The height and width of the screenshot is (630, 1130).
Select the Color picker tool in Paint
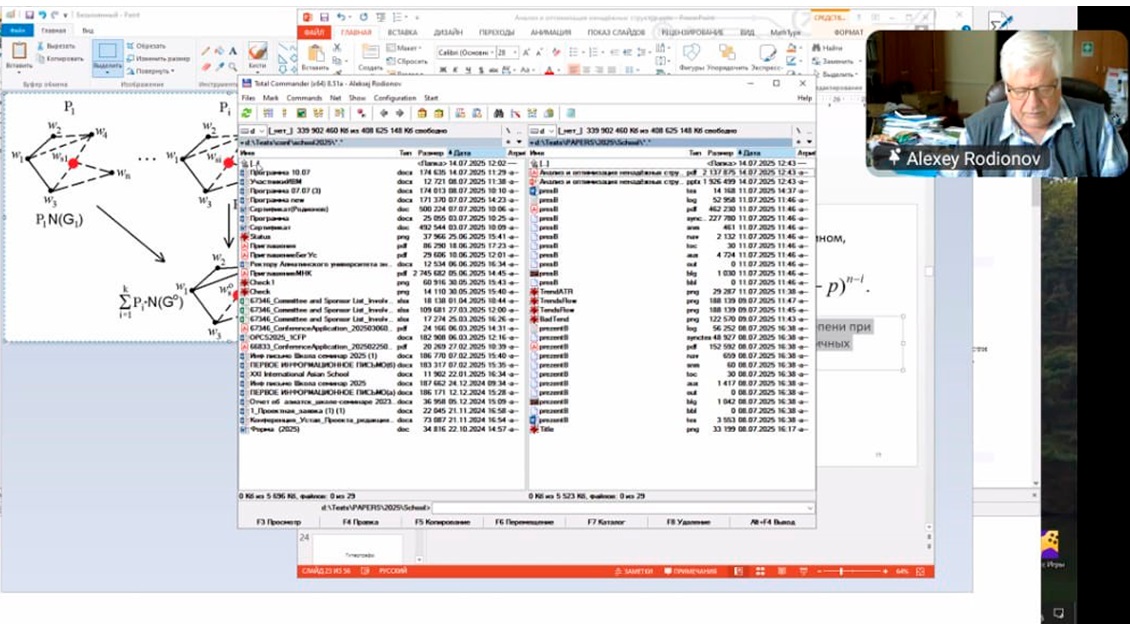[x=219, y=66]
